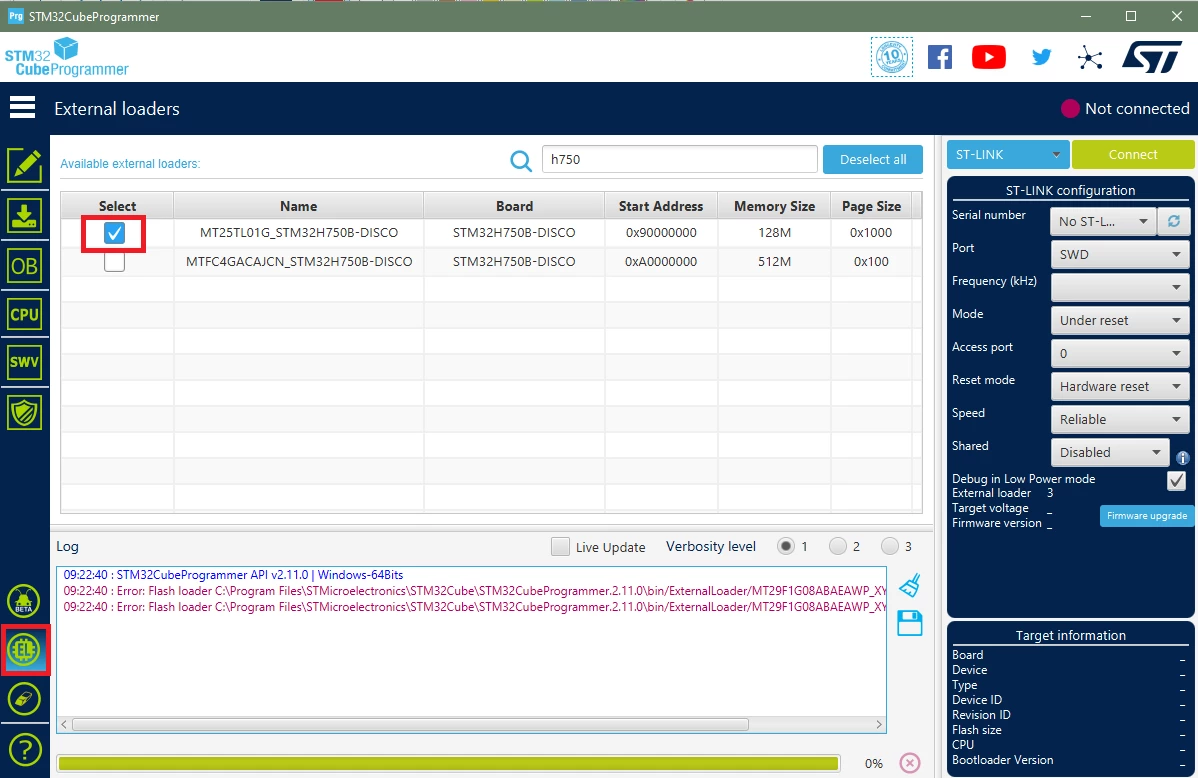
Task: Sort by the Memory Size column header
Action: click(774, 206)
